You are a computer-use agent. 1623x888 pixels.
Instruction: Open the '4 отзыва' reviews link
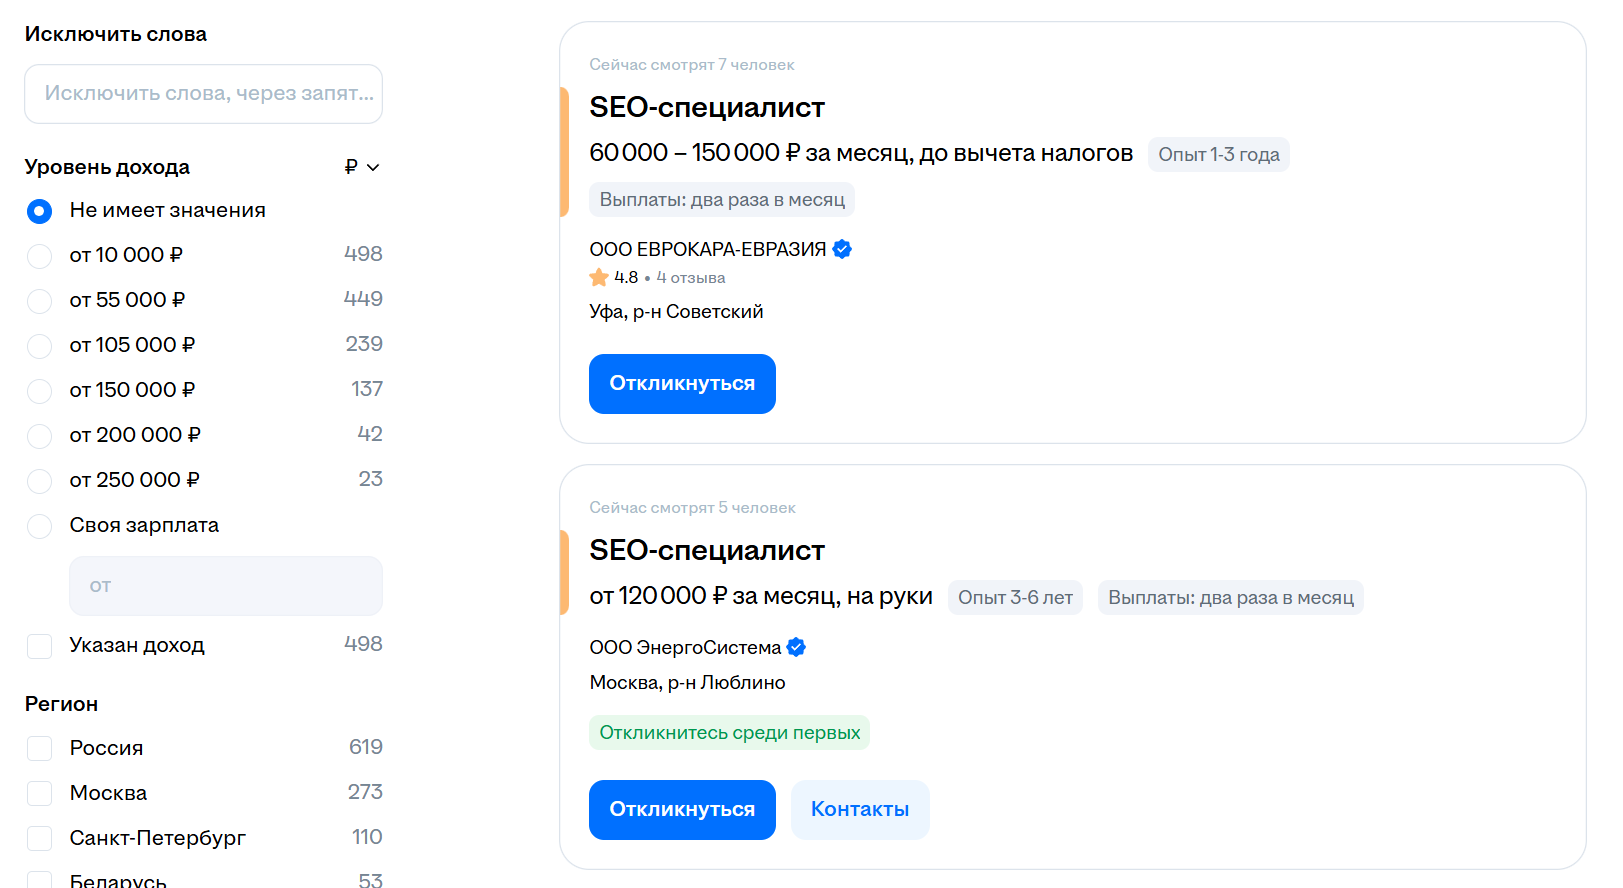tap(690, 278)
